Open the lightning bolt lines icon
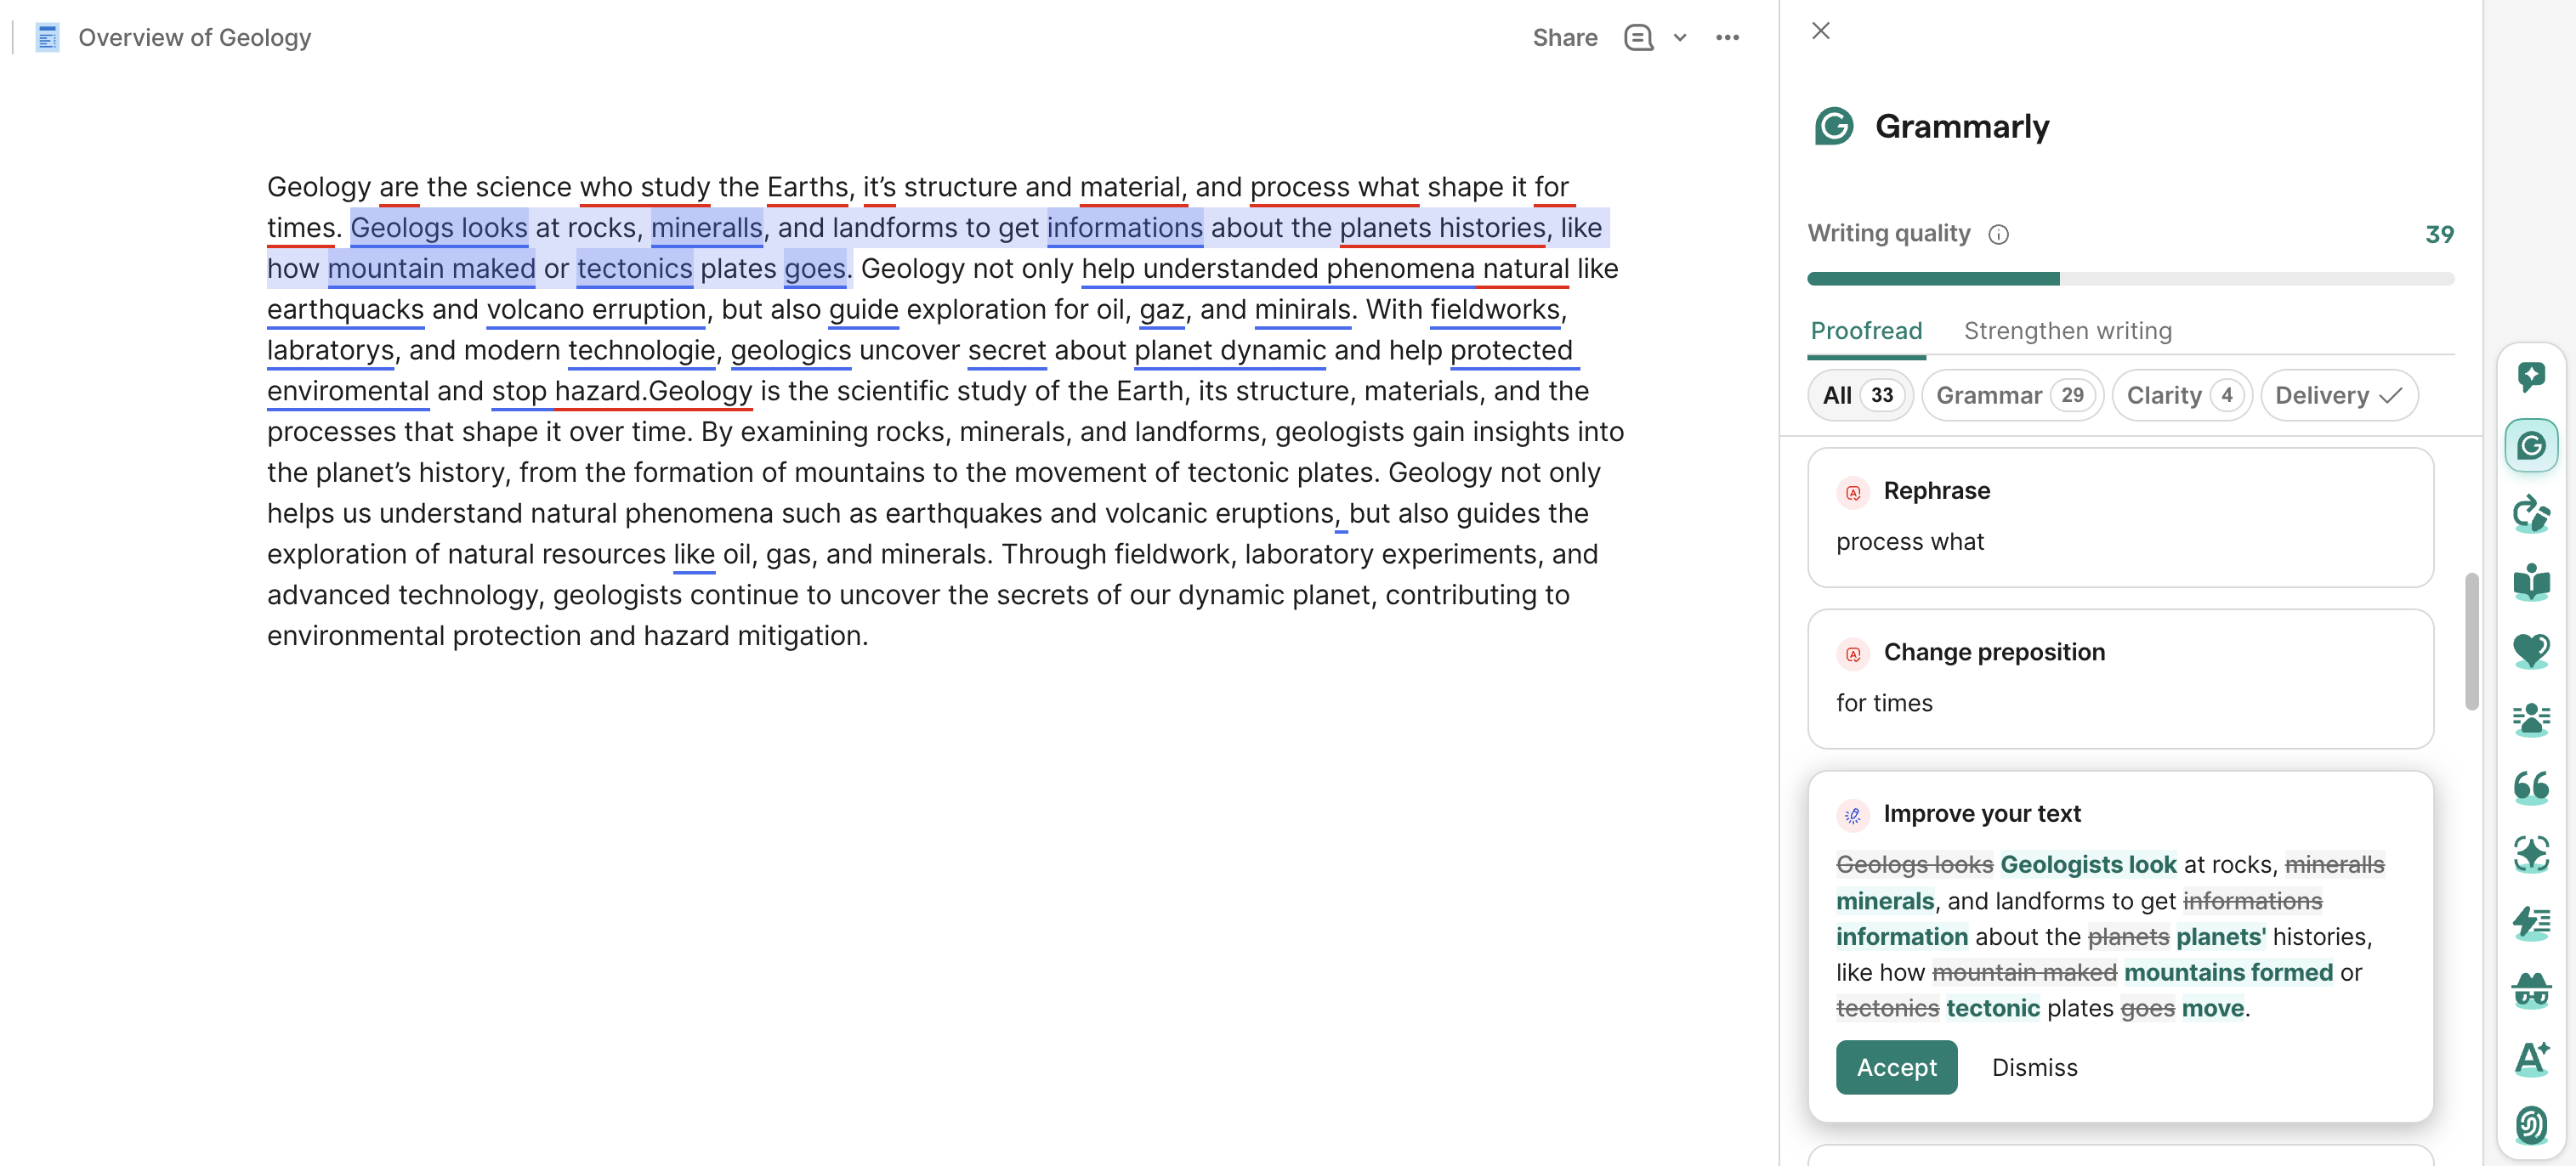 [2530, 922]
